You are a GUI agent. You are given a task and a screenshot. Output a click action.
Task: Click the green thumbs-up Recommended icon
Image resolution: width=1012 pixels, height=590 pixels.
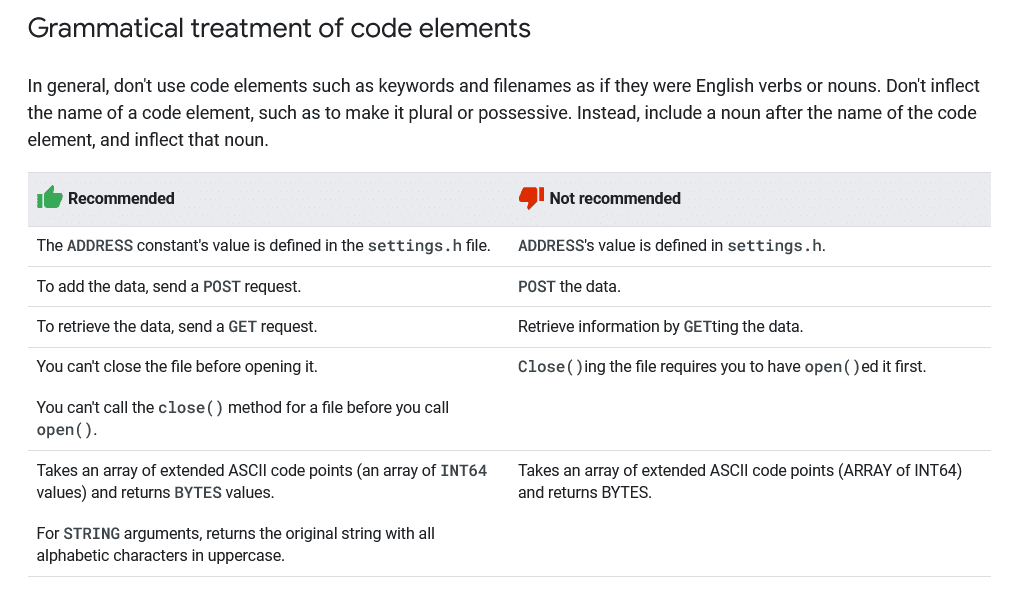[x=50, y=198]
